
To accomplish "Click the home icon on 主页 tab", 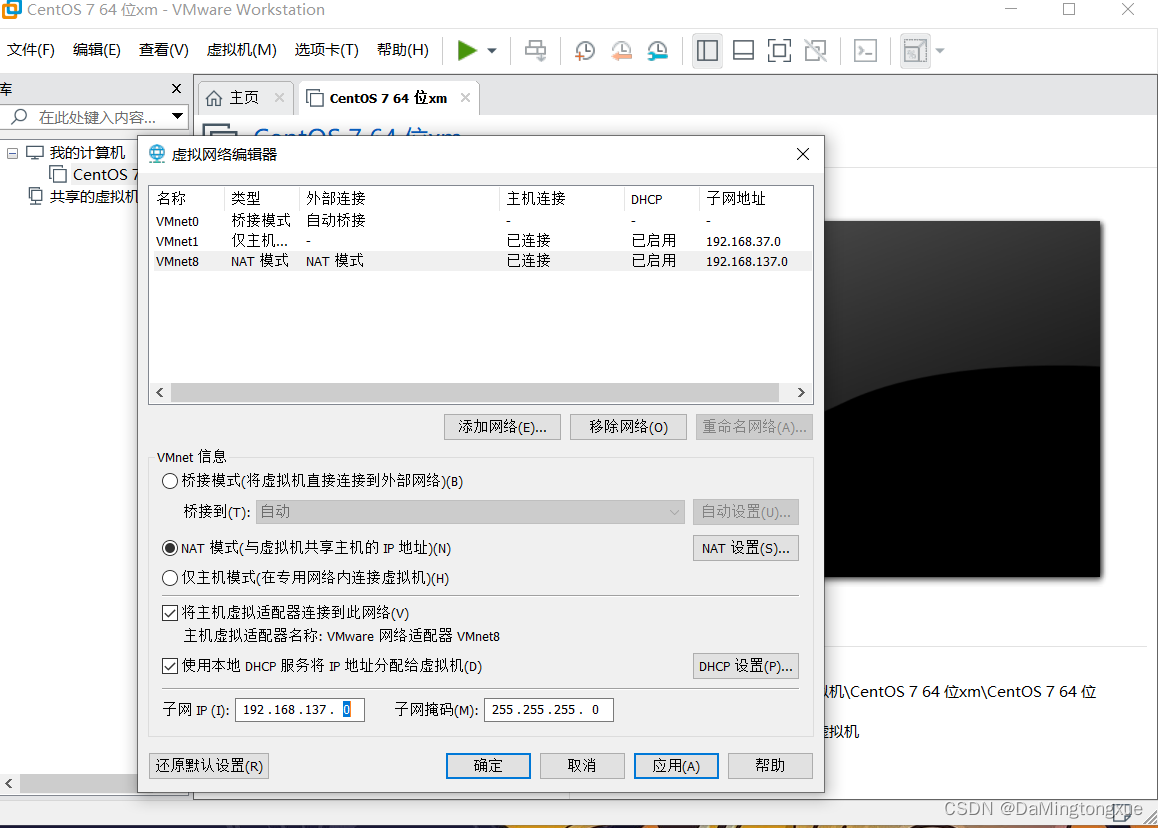I will [x=214, y=98].
